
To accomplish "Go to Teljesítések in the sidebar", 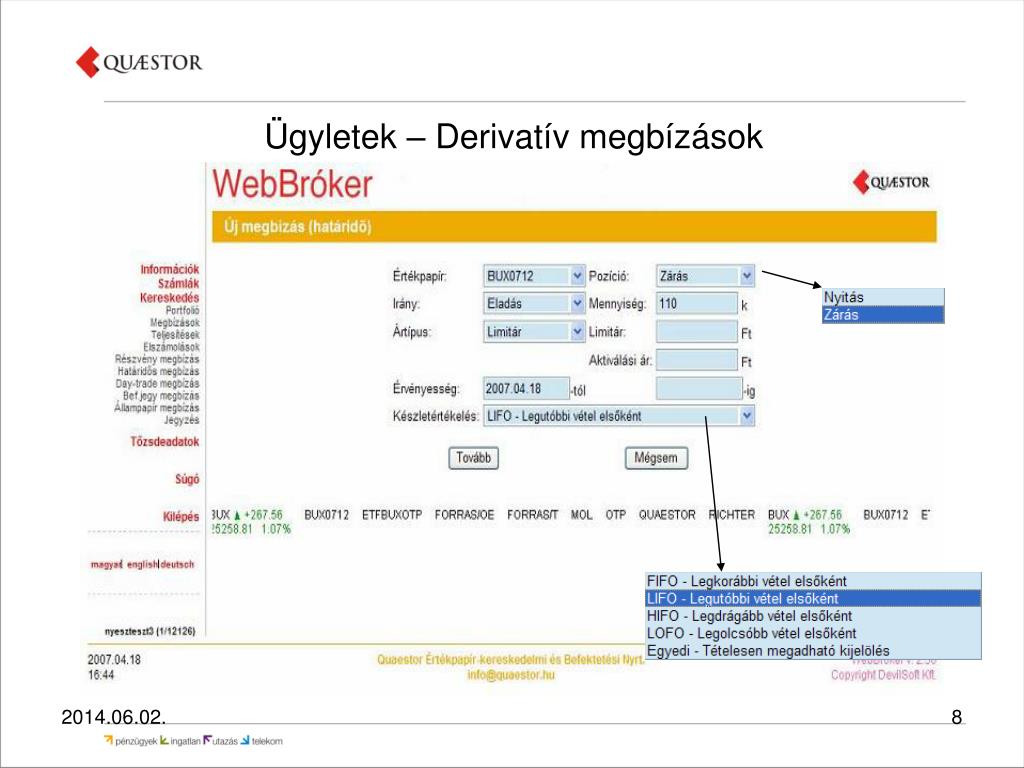I will (x=175, y=335).
